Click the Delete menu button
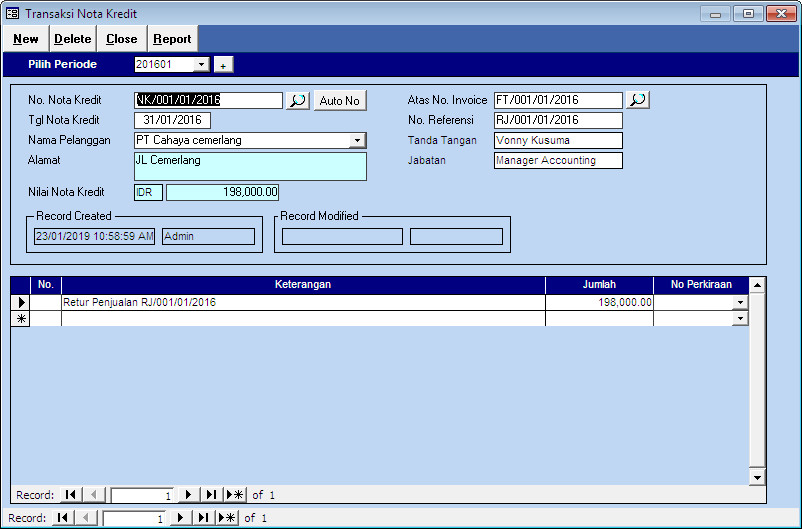The width and height of the screenshot is (802, 529). coord(73,39)
